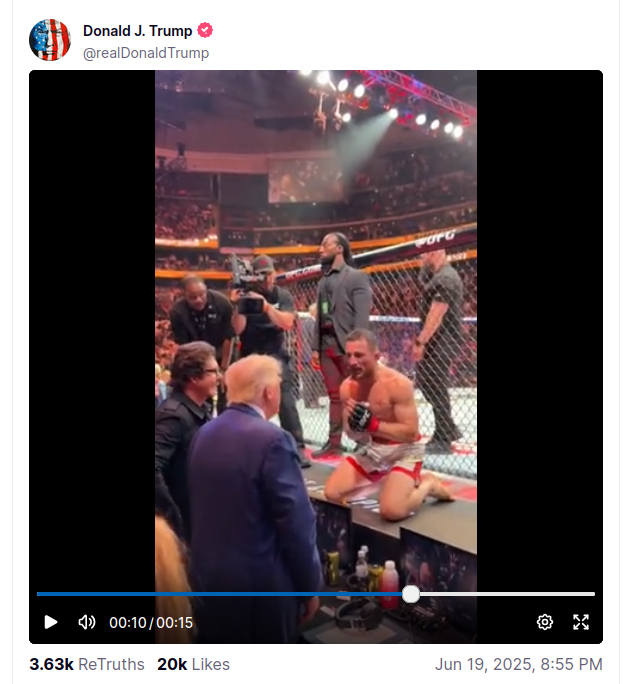Visit the @realDonaldTrump handle
Image resolution: width=623 pixels, height=684 pixels.
(146, 53)
